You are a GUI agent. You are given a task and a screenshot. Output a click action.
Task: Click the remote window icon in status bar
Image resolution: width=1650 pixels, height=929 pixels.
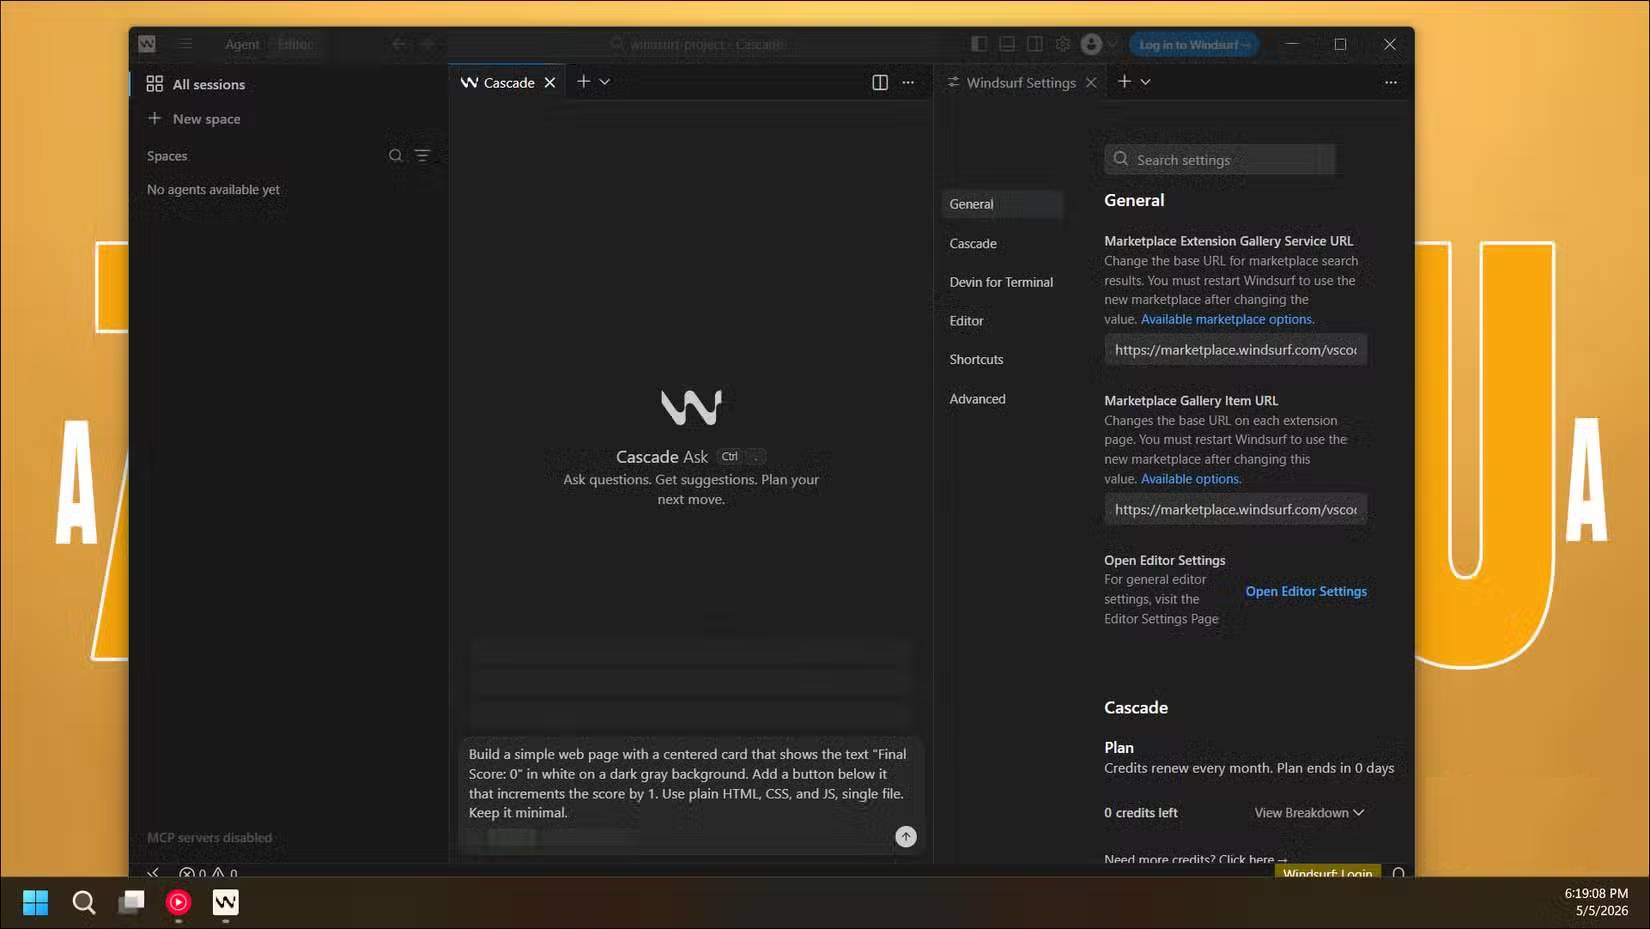pyautogui.click(x=153, y=873)
